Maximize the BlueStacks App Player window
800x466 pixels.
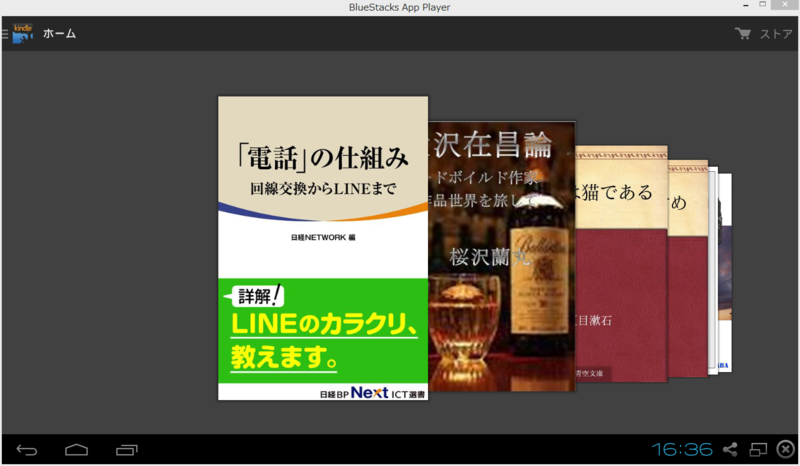pyautogui.click(x=762, y=5)
